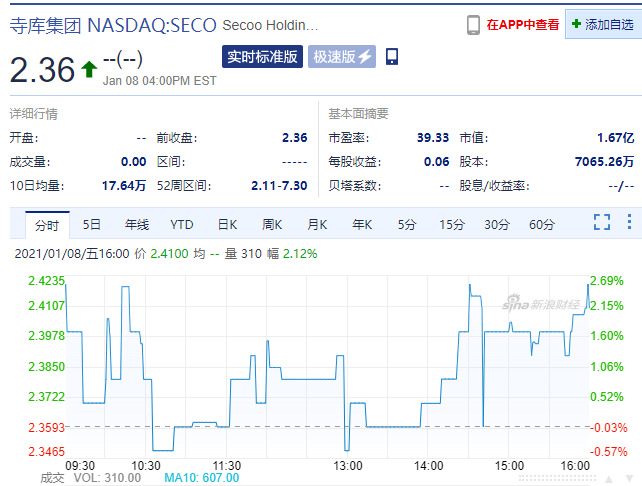Click the green up arrow beside 2.36
The width and height of the screenshot is (642, 486).
89,69
